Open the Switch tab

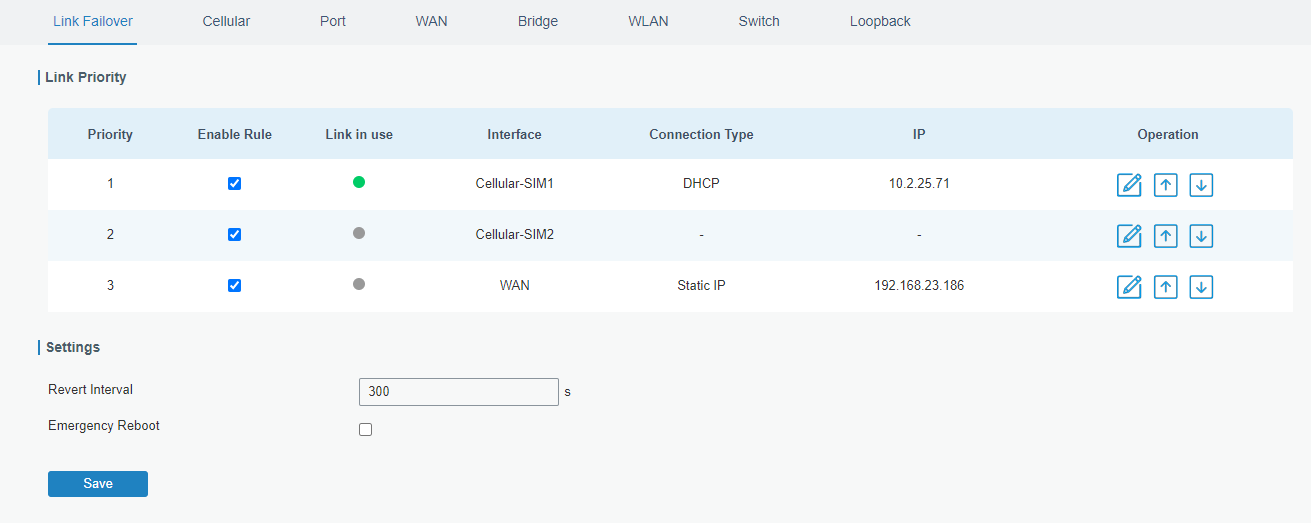[759, 21]
